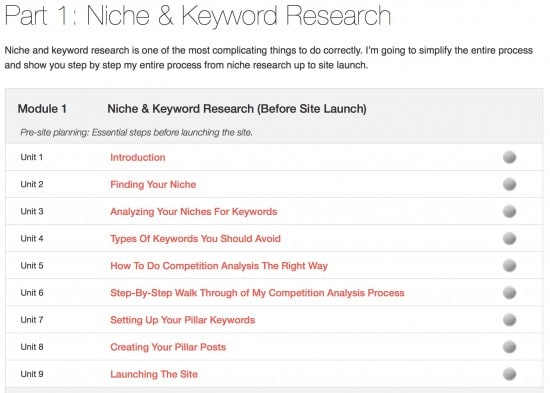
Task: Open Creating Your Pillar Posts lesson
Action: 168,347
